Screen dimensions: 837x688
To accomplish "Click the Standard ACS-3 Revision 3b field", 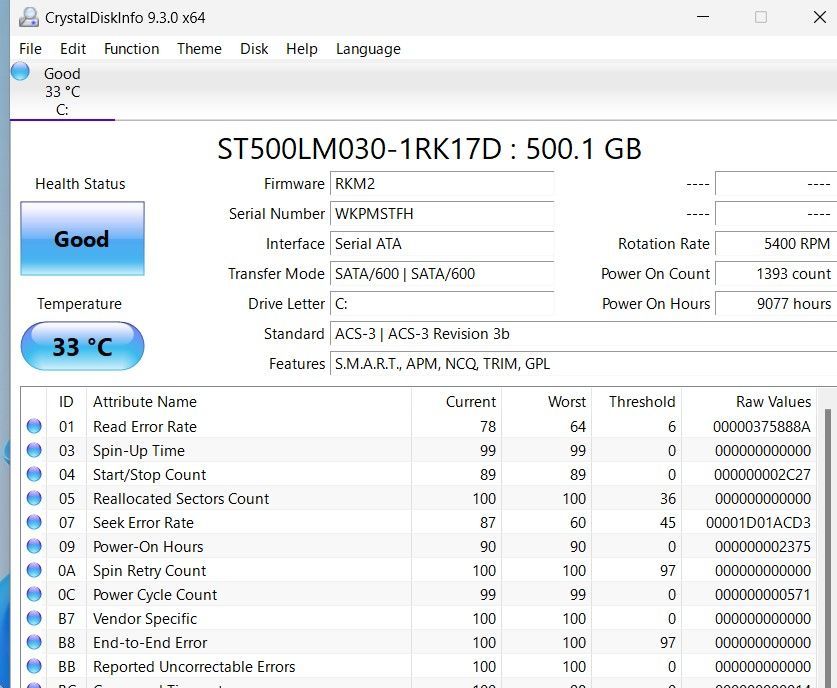I will [x=583, y=334].
